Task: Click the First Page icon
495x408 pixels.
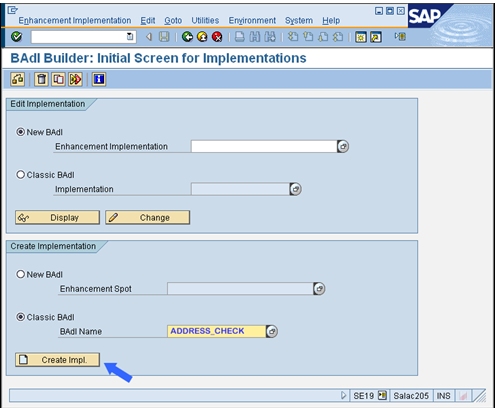Action: click(x=293, y=37)
